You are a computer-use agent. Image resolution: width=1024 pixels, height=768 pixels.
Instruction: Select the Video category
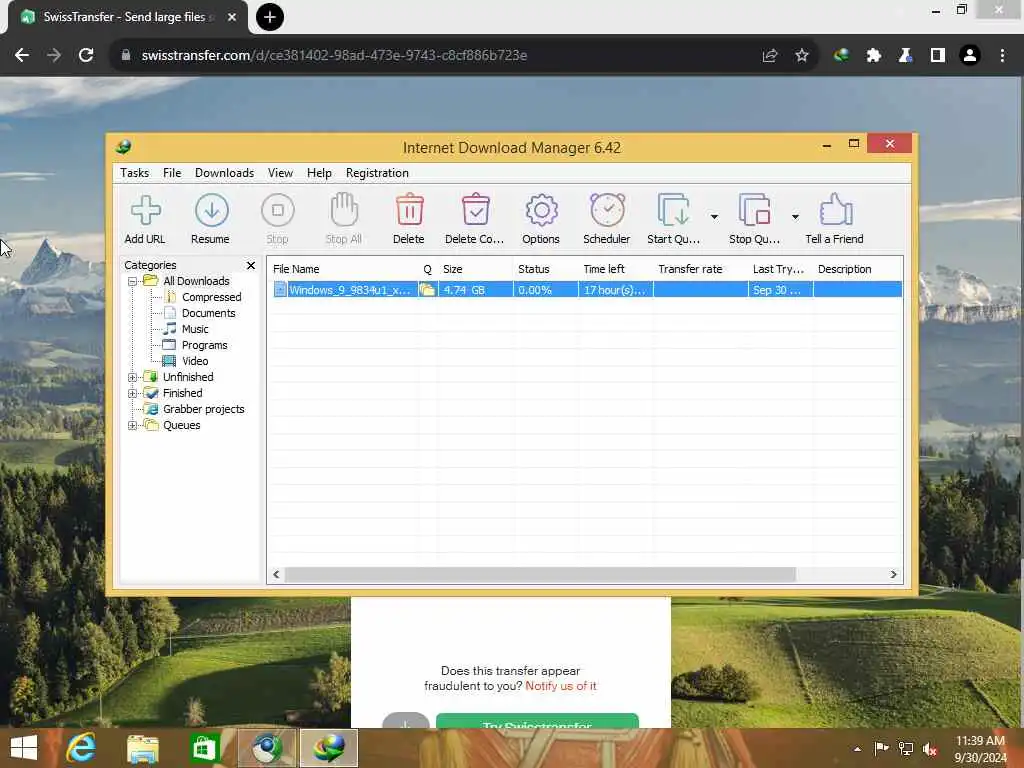(x=195, y=361)
